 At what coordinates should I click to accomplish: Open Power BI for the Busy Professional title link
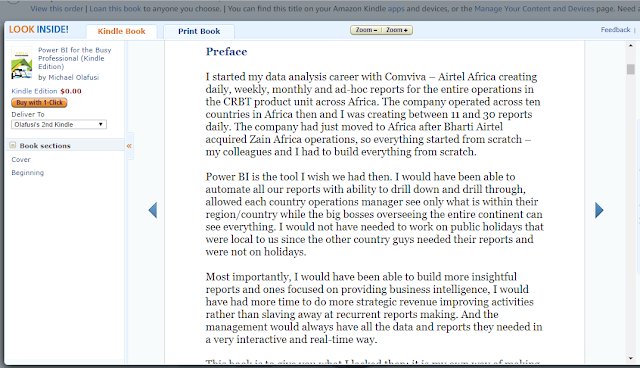74,58
